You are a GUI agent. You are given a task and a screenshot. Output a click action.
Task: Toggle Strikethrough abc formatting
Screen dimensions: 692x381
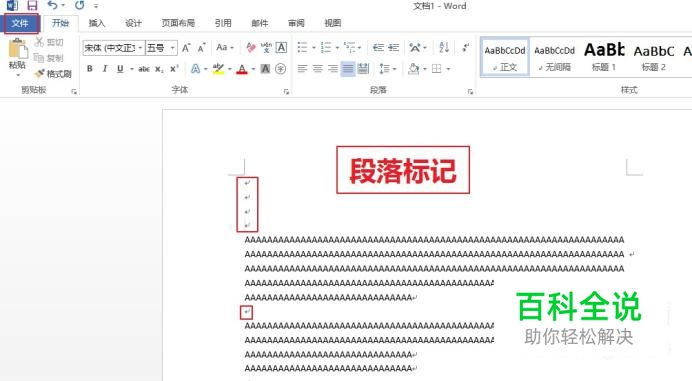click(x=144, y=69)
